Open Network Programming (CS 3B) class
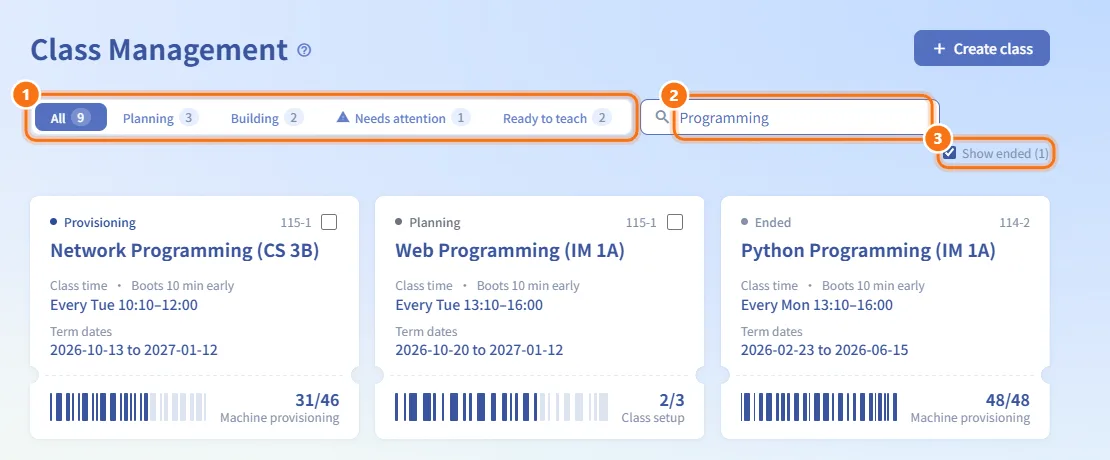 pyautogui.click(x=184, y=251)
